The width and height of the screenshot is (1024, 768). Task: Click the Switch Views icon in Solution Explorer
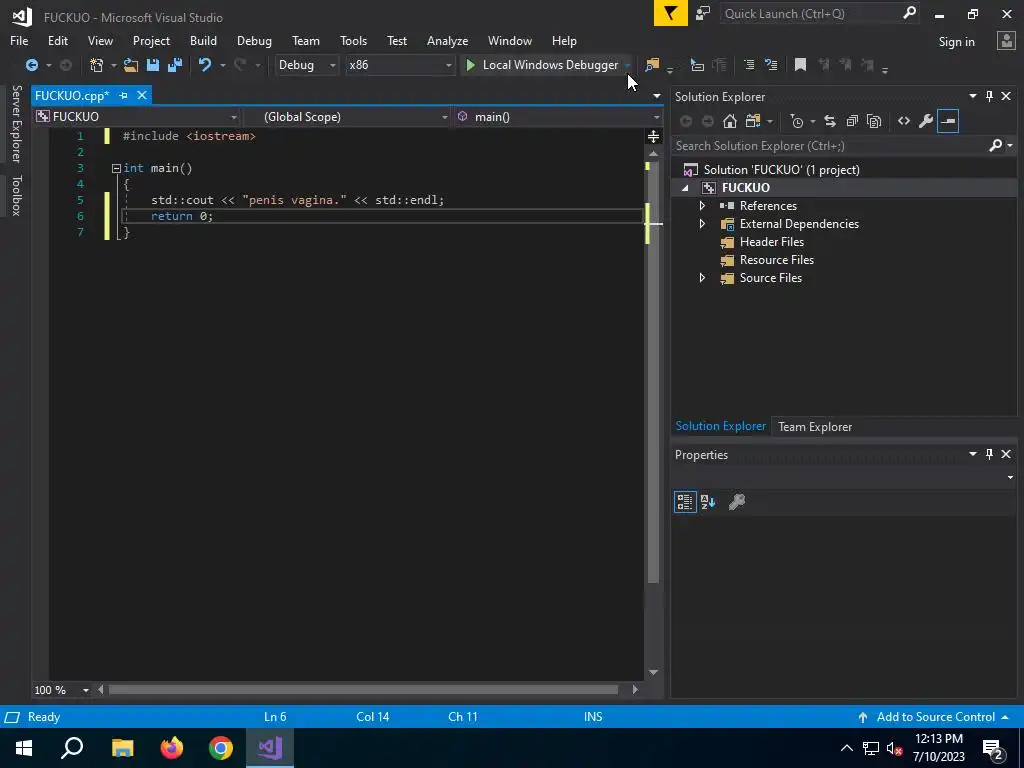tap(753, 121)
